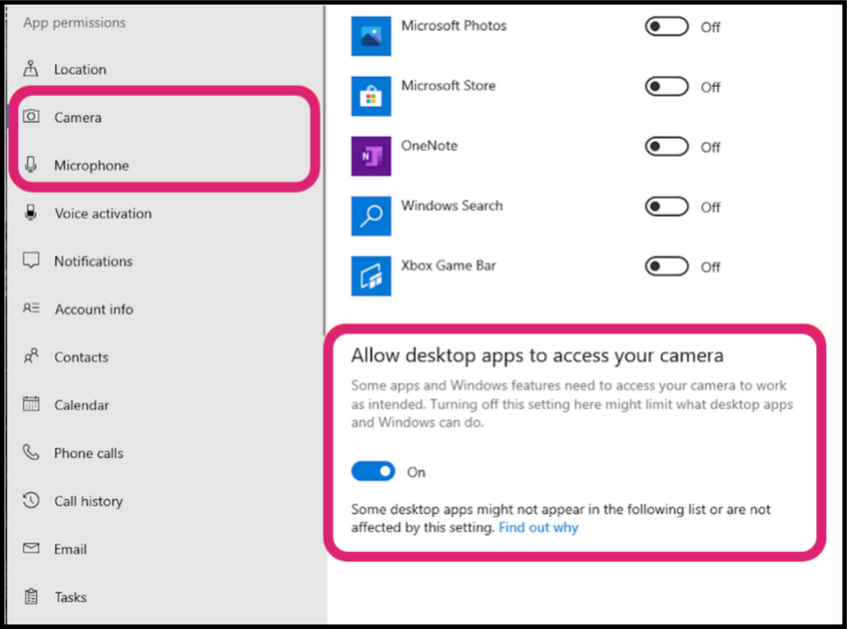The width and height of the screenshot is (847, 629).
Task: Click the sidebar vertical scrollbar
Action: pyautogui.click(x=324, y=170)
